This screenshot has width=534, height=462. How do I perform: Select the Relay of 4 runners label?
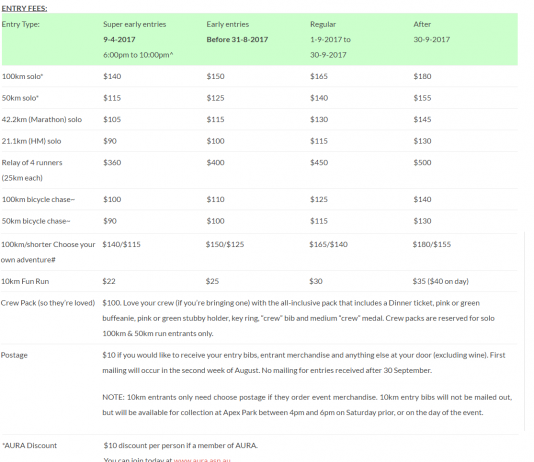click(32, 163)
